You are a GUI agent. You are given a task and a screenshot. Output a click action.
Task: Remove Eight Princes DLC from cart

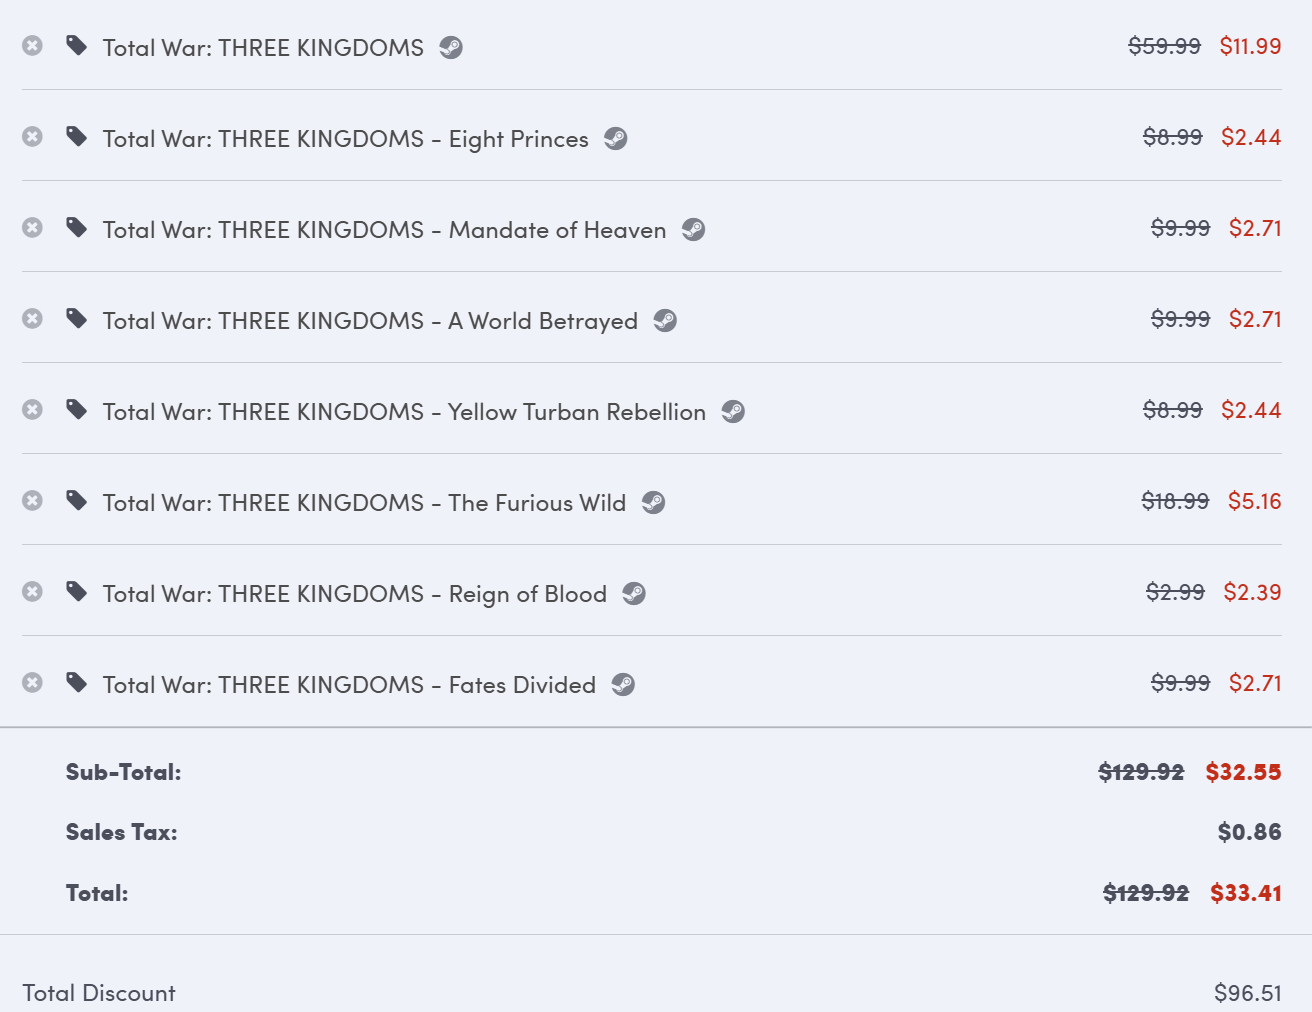(32, 137)
